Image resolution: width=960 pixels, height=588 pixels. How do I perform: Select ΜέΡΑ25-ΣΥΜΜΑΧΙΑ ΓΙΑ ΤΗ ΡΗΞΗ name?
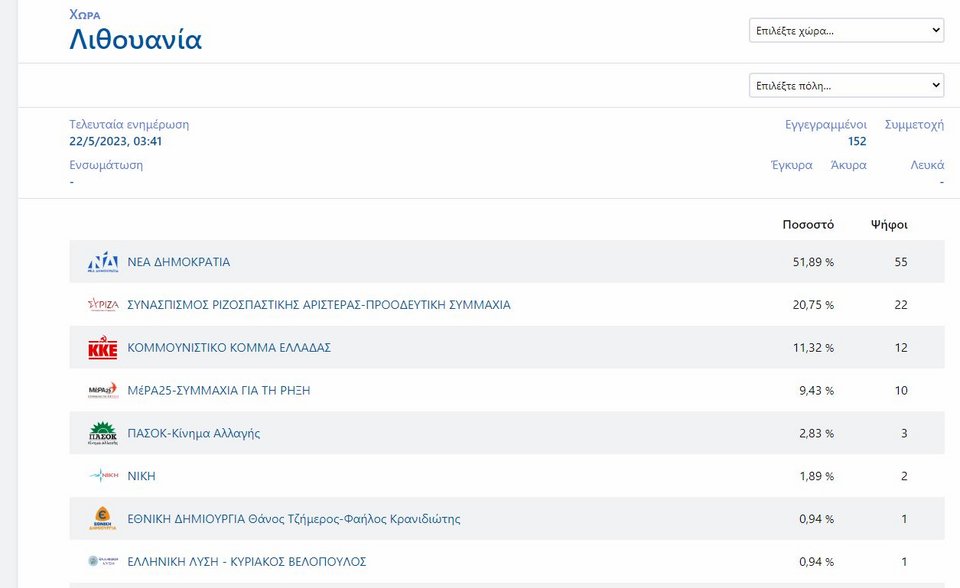point(219,391)
